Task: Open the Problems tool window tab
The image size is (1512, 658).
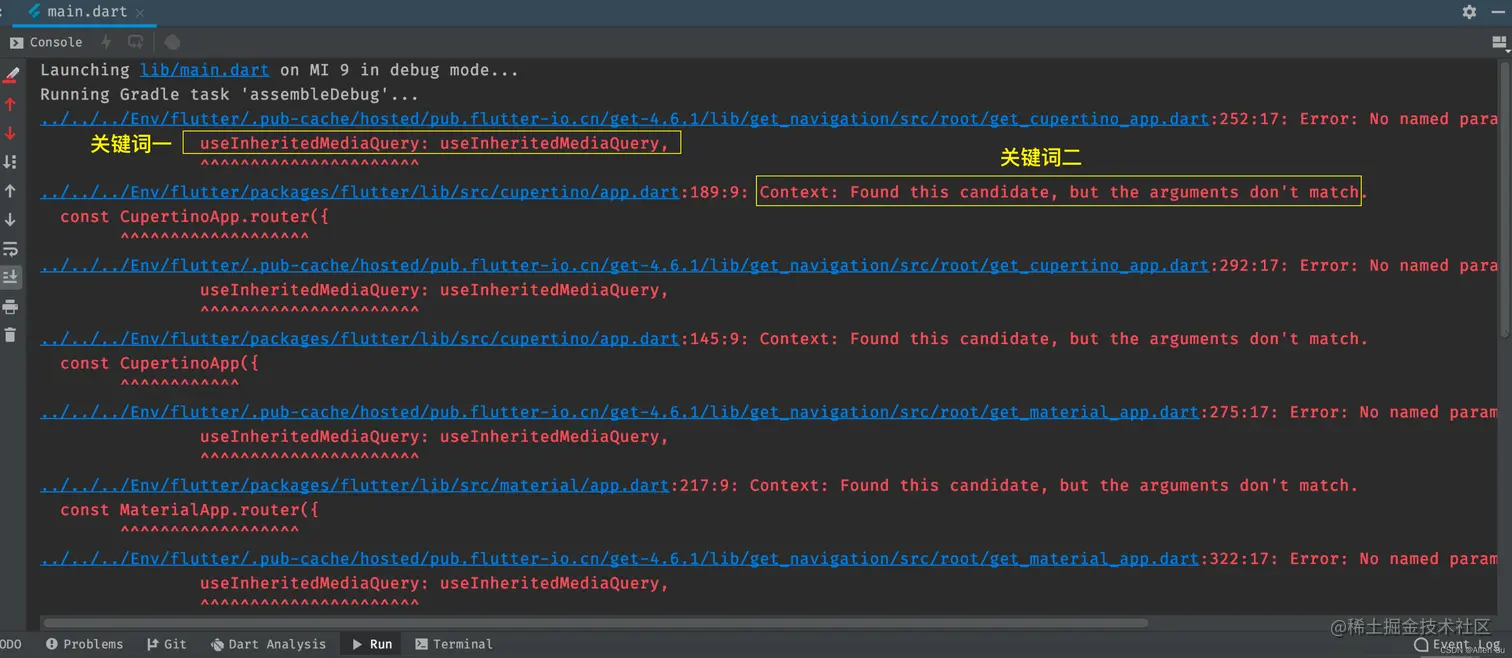Action: click(x=84, y=644)
